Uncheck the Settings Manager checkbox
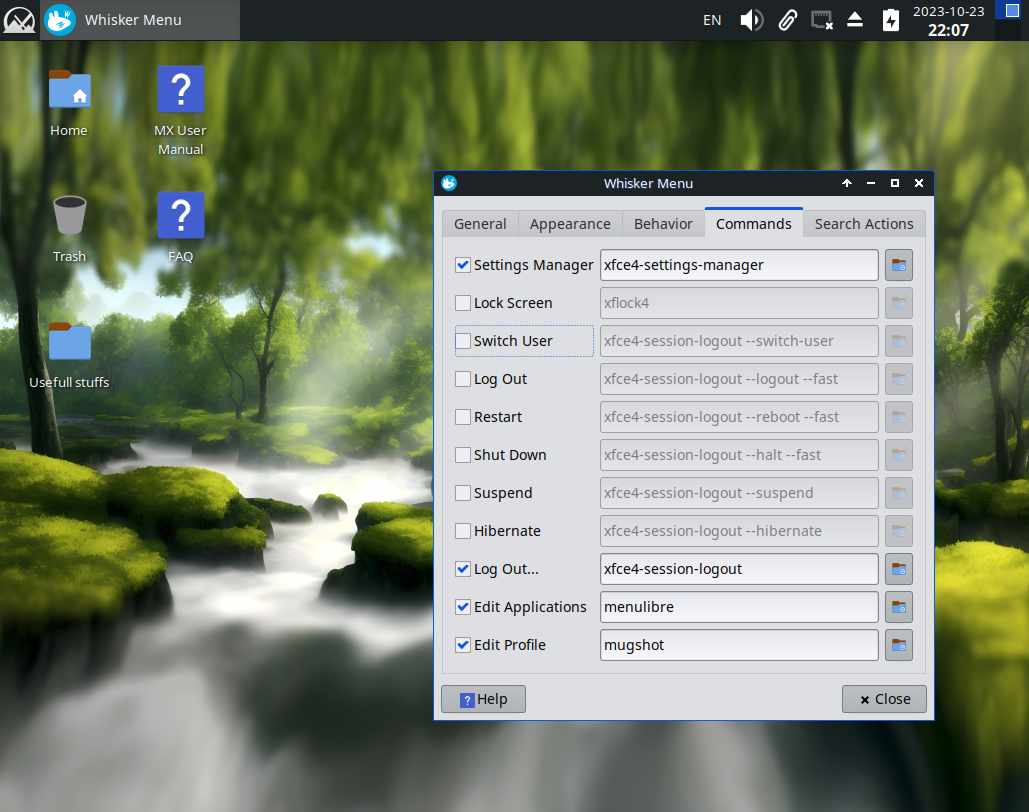The height and width of the screenshot is (812, 1029). click(463, 265)
